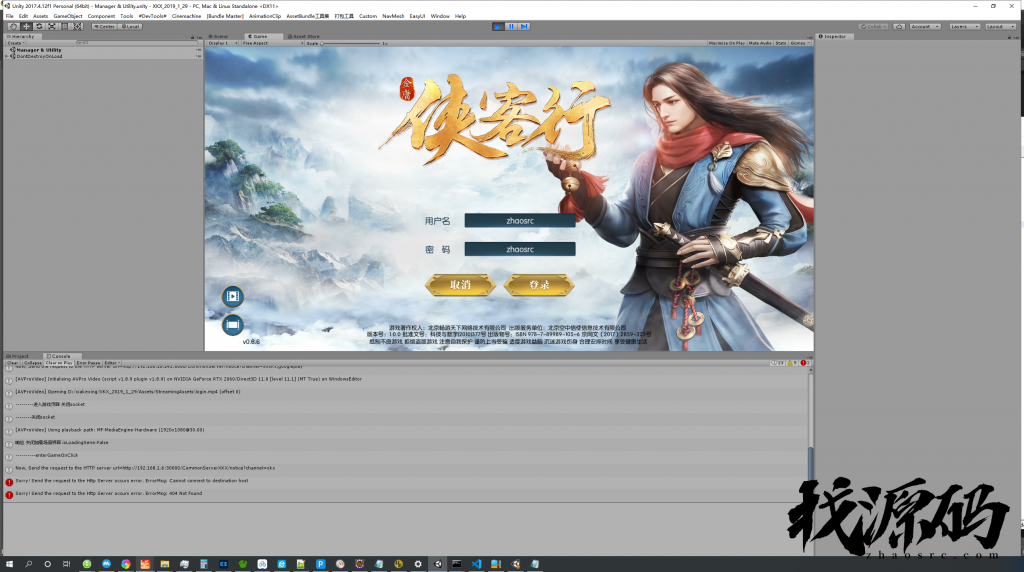Screen dimensions: 1024x572
Task: Toggle Local coordinate mode
Action: (x=130, y=27)
